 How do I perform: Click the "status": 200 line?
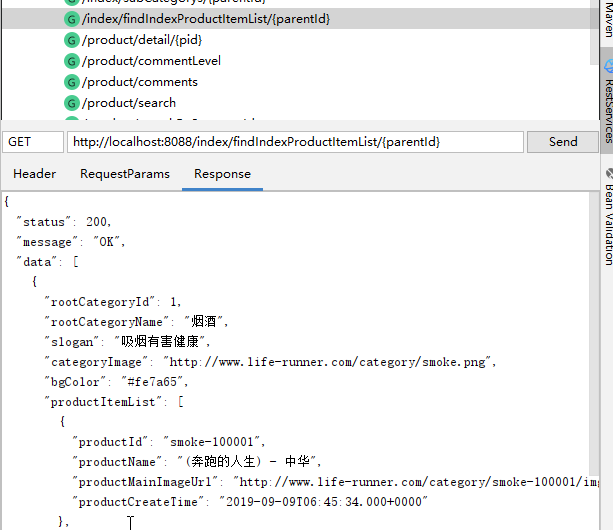pos(64,222)
